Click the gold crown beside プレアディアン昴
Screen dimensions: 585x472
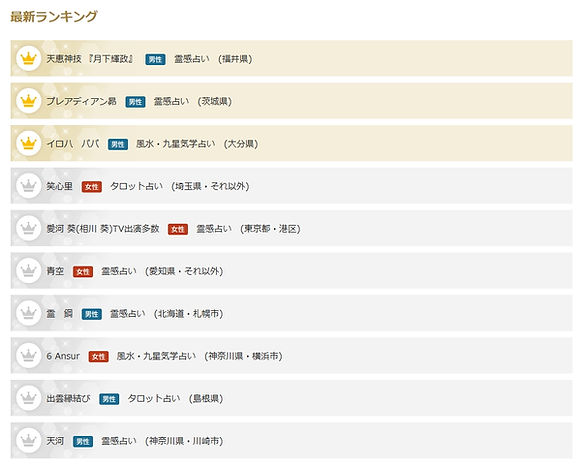[29, 101]
